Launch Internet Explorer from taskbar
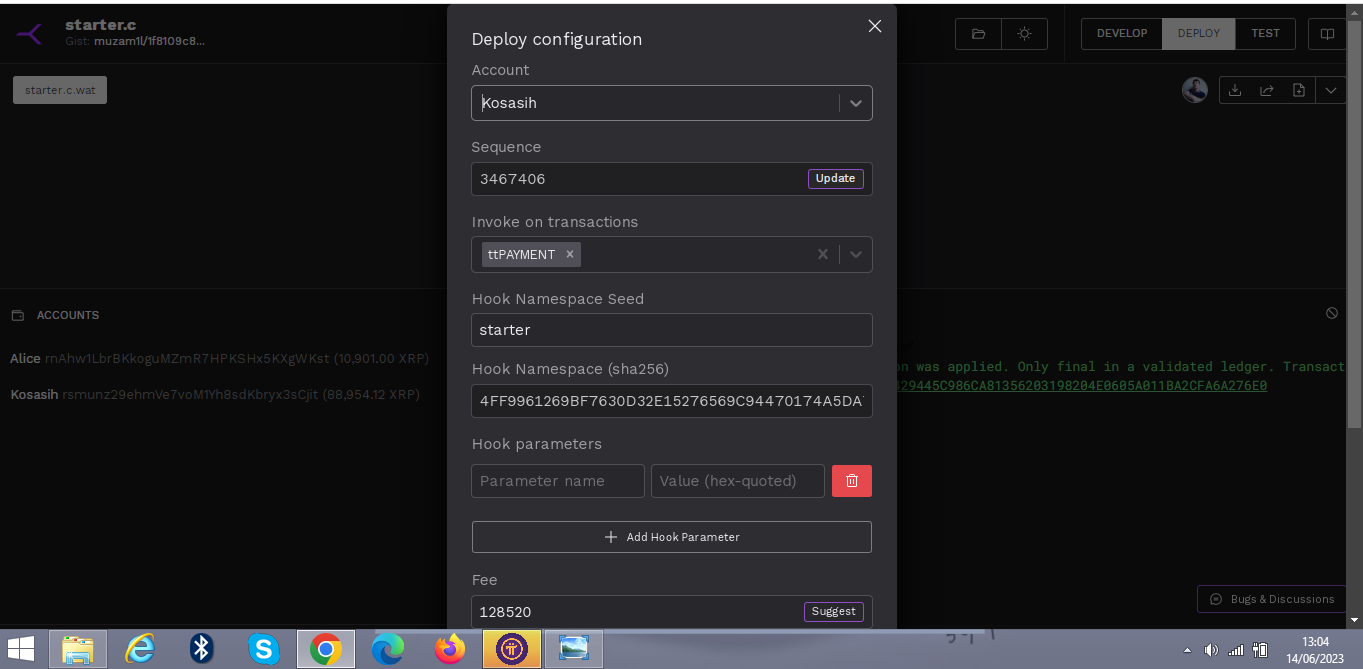 tap(140, 650)
